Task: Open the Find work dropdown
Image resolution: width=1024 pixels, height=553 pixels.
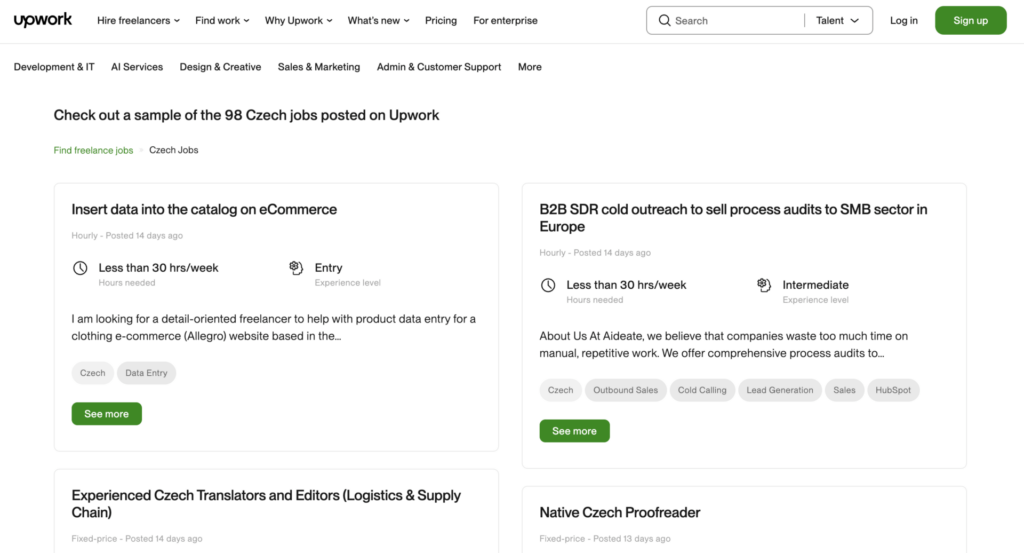Action: click(x=223, y=21)
